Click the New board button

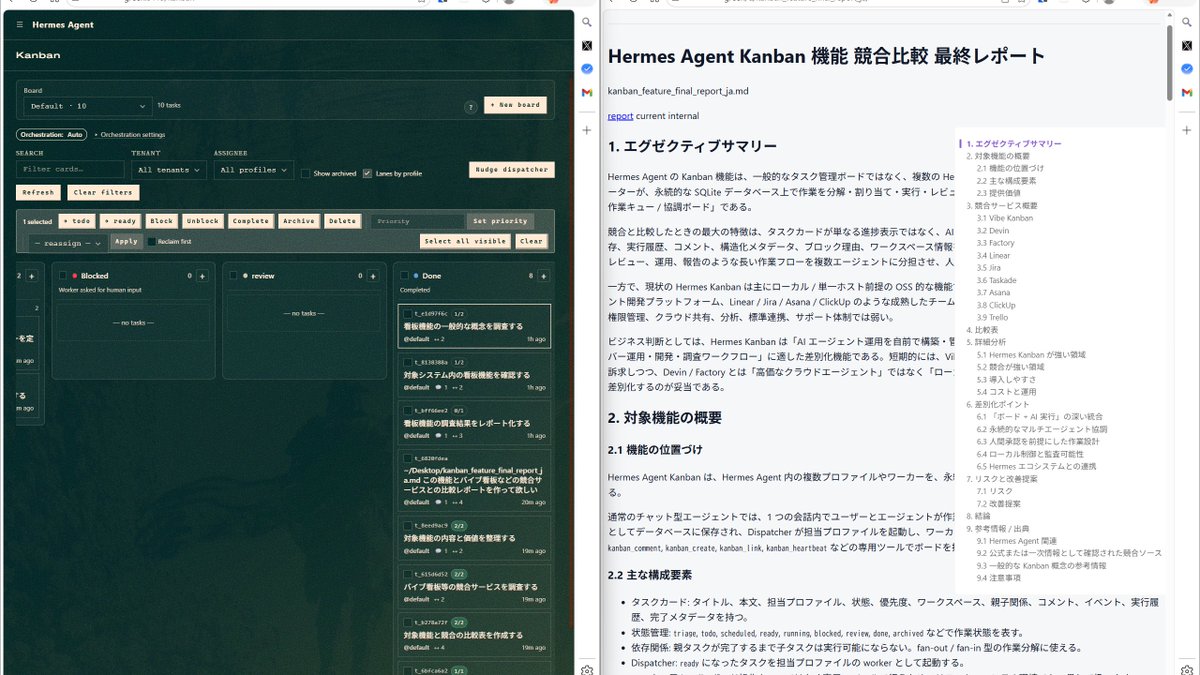[x=515, y=105]
